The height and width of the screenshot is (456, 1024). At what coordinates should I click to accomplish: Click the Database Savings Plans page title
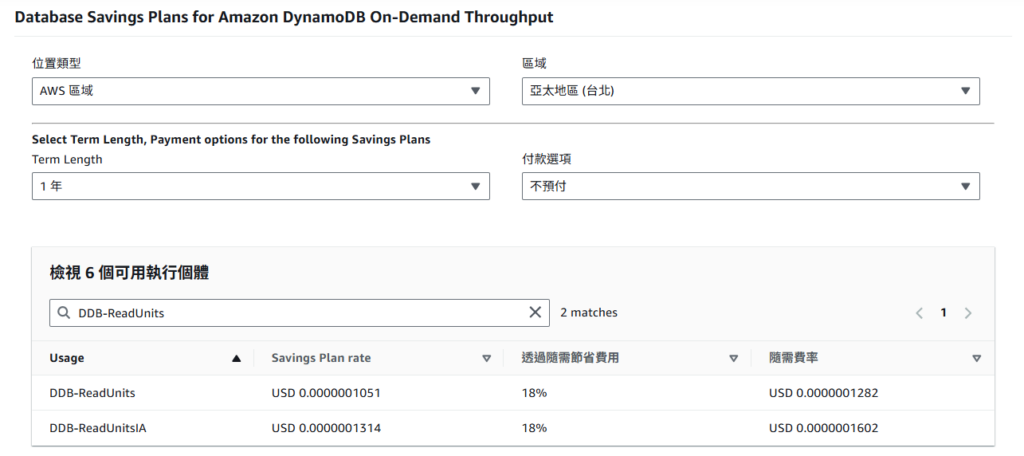point(283,18)
